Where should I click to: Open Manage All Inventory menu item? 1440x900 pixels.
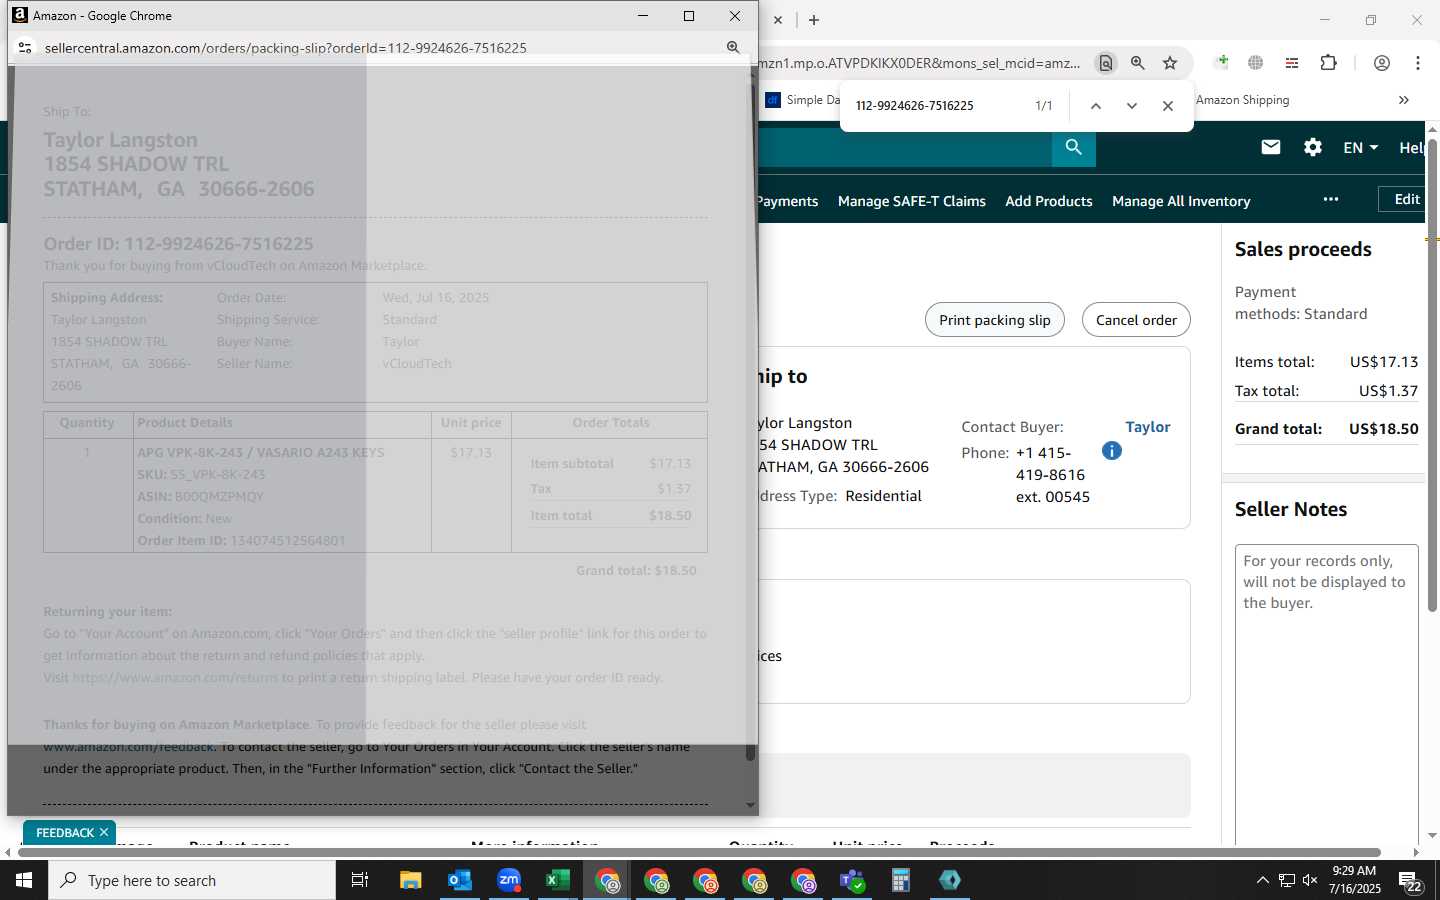coord(1181,201)
